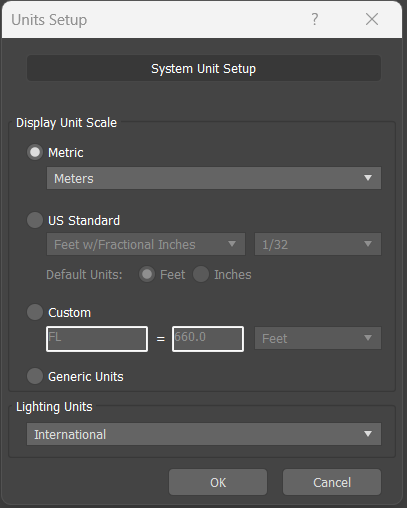Open the International lighting units dropdown

point(204,434)
